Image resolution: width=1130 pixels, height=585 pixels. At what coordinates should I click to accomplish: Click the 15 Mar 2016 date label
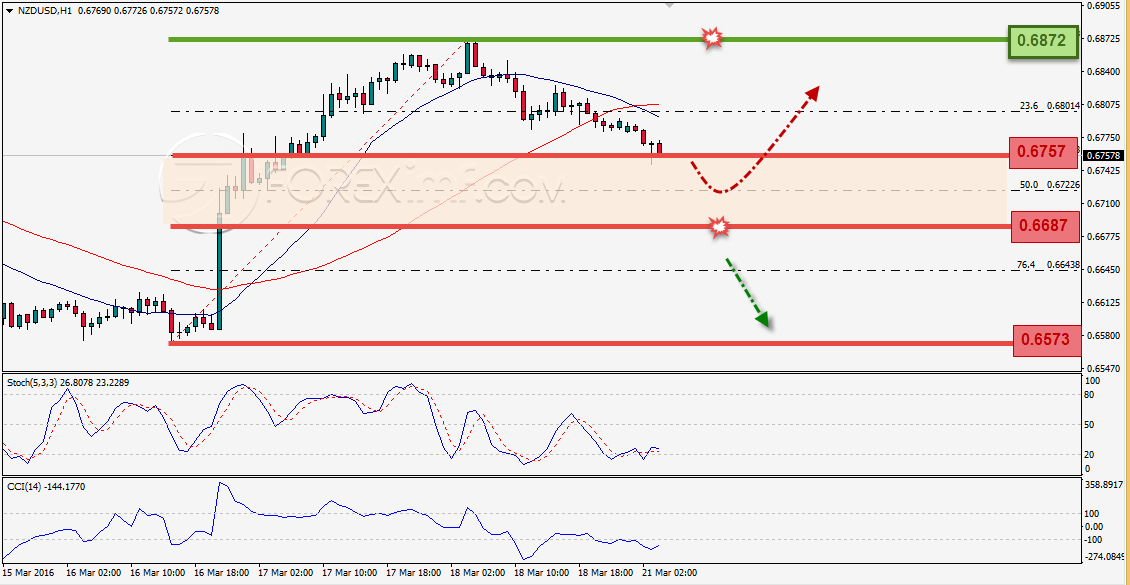[26, 573]
